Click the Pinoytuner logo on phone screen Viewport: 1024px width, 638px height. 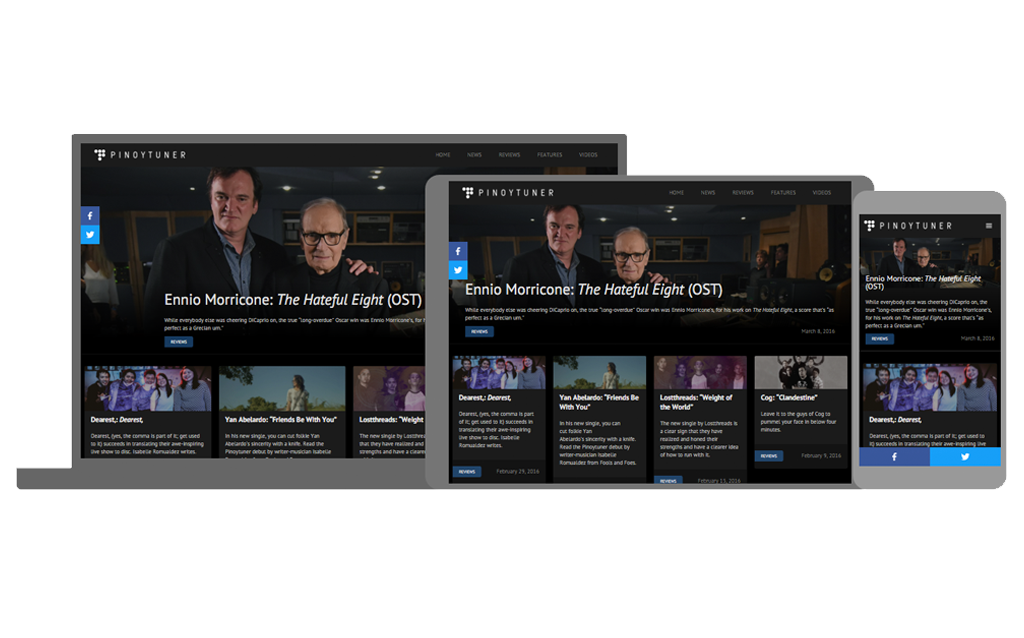pyautogui.click(x=908, y=226)
